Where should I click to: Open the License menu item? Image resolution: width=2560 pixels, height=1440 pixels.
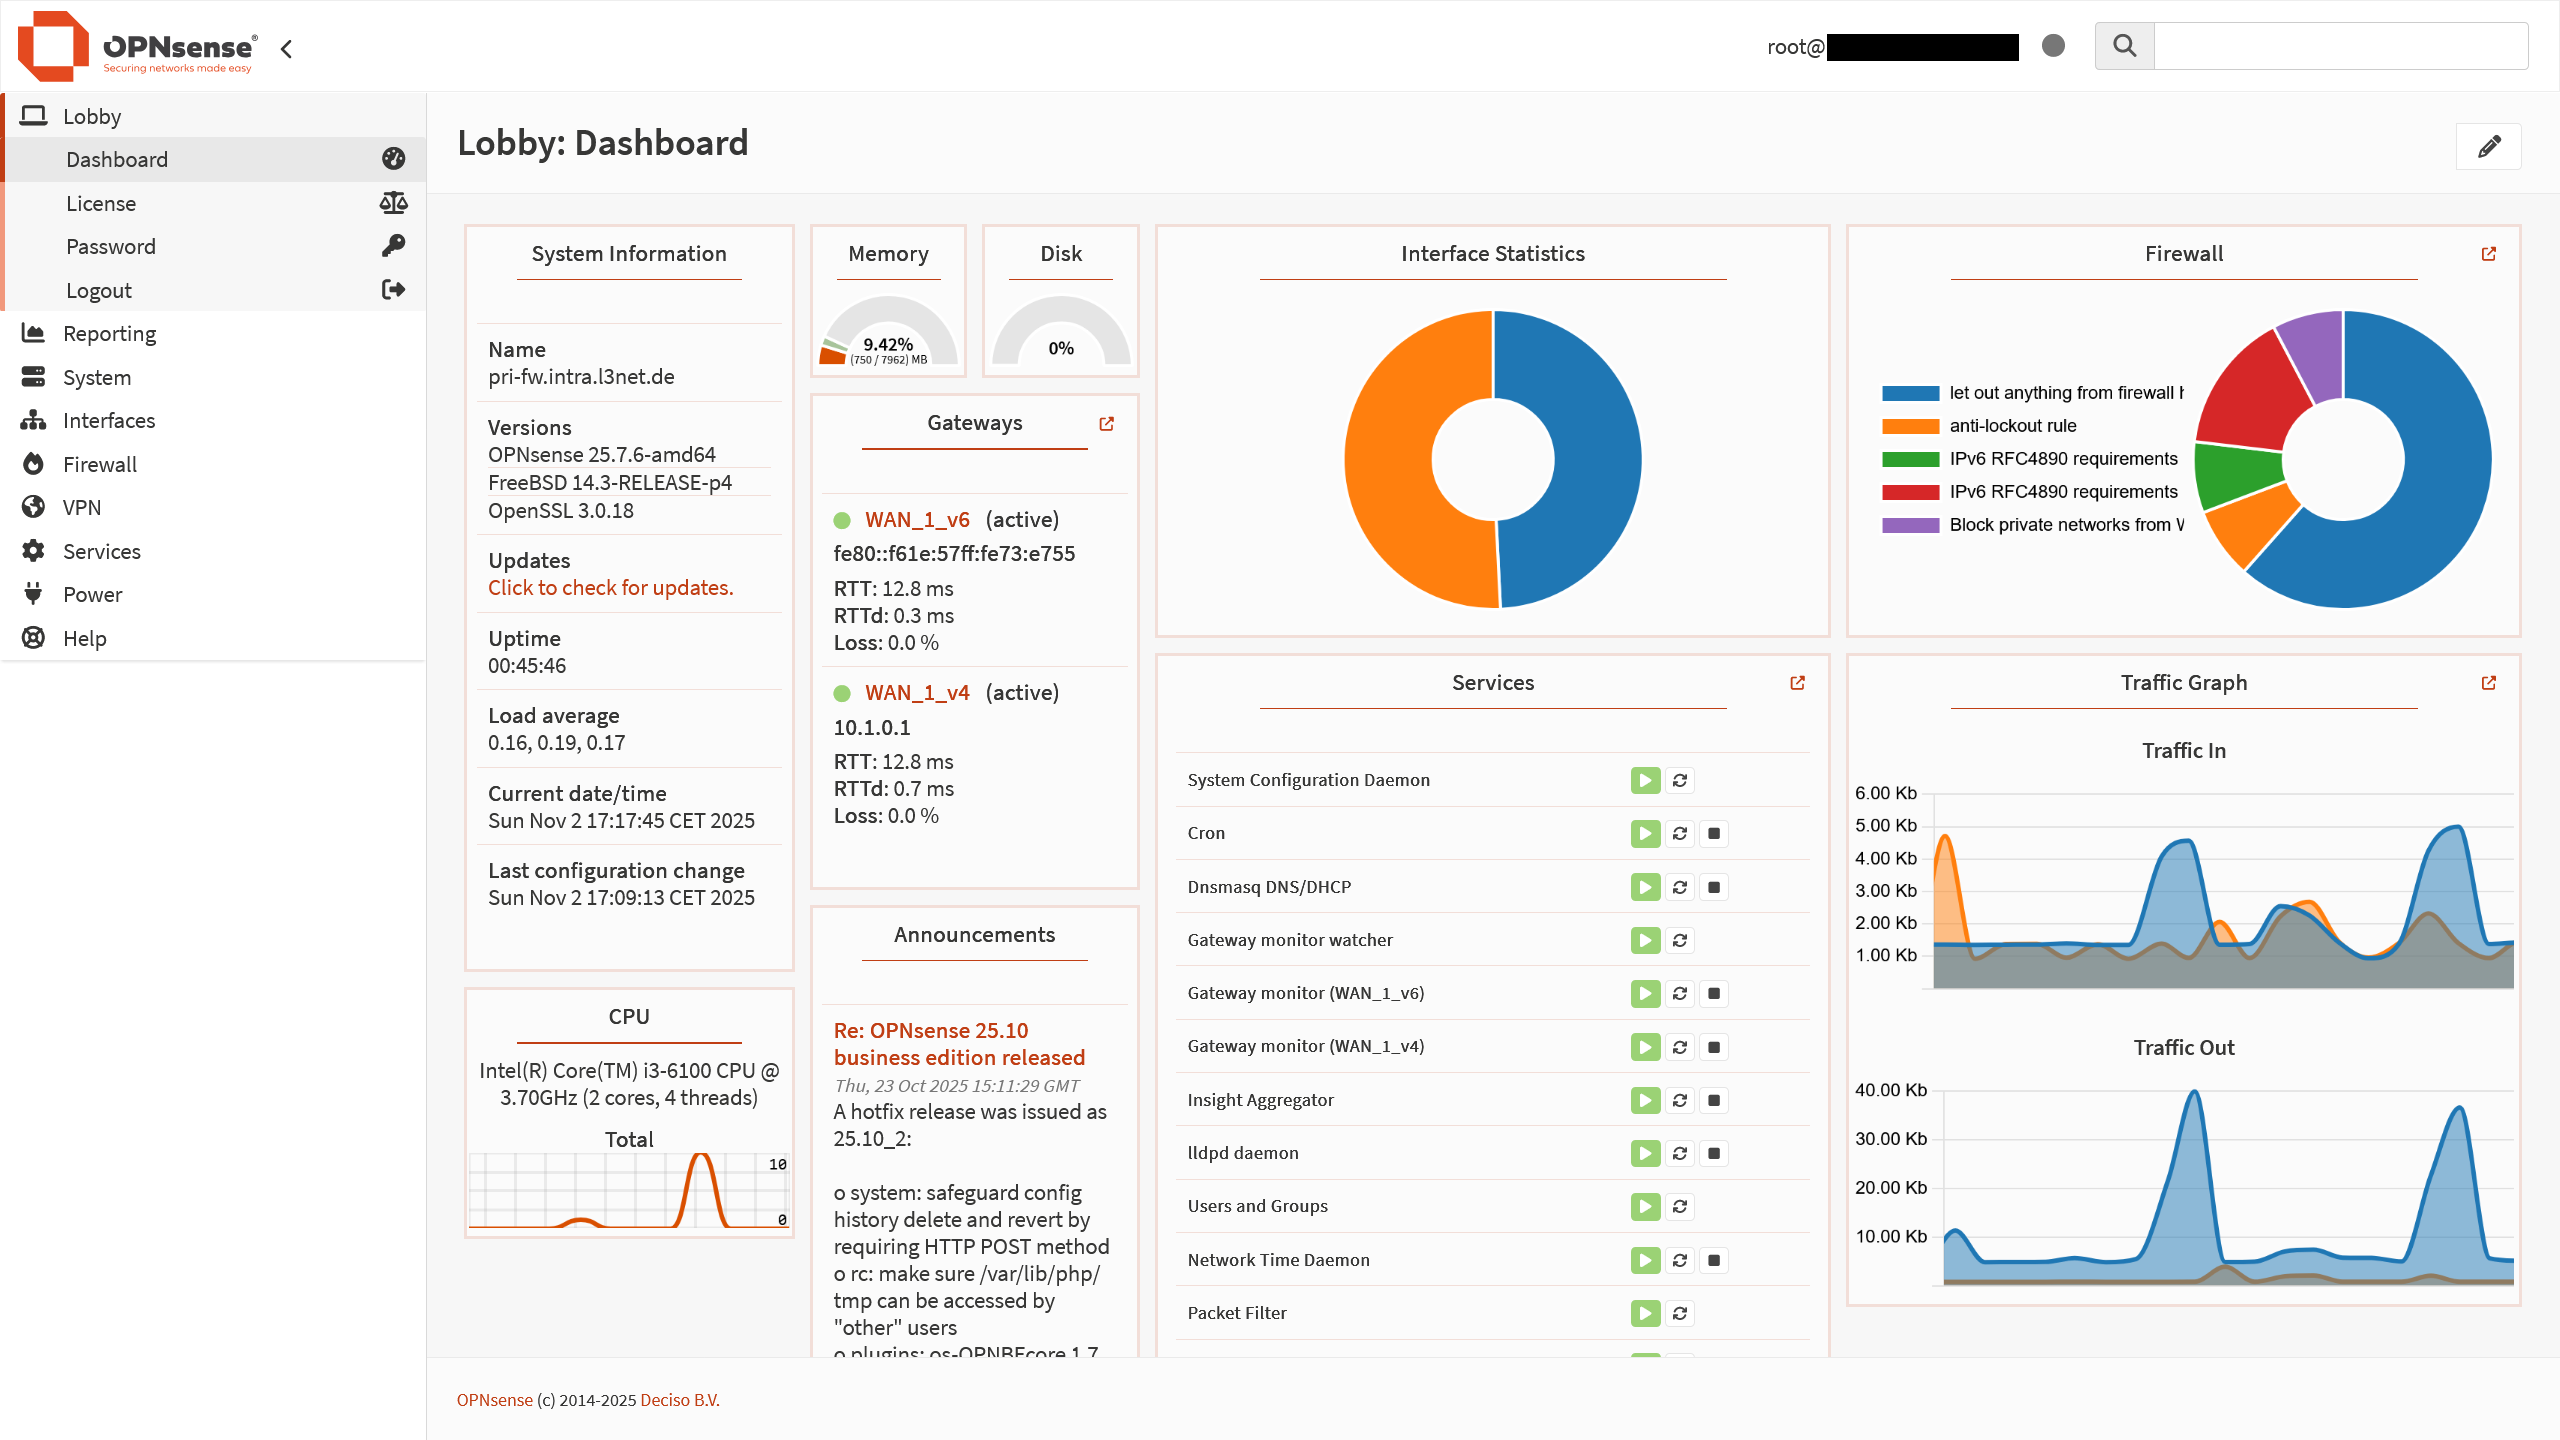coord(101,204)
